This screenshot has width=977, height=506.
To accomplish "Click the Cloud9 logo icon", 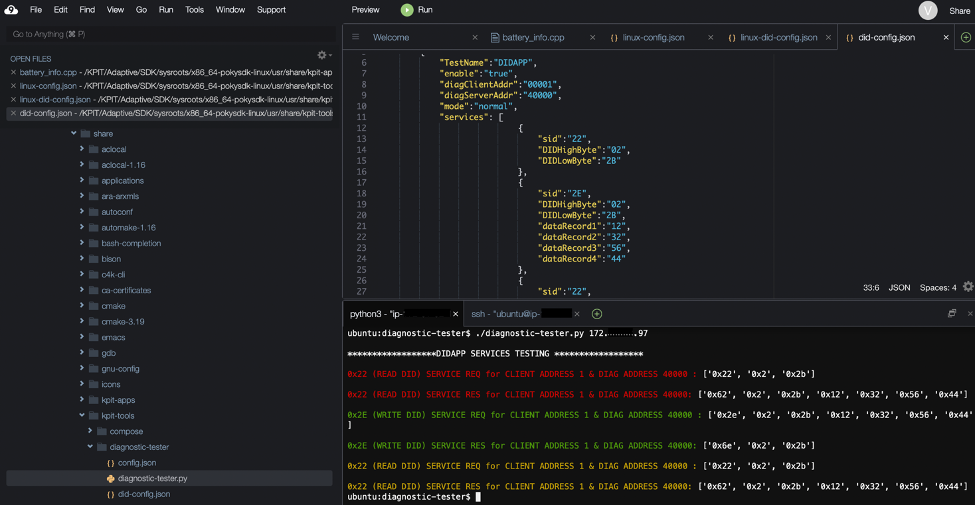I will [x=11, y=10].
